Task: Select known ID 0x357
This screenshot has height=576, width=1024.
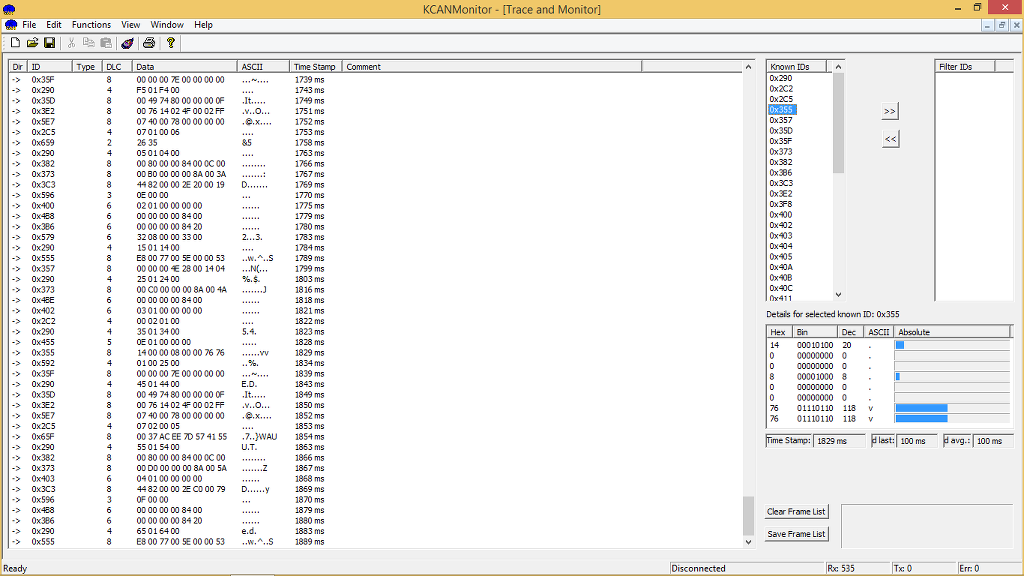Action: point(780,120)
